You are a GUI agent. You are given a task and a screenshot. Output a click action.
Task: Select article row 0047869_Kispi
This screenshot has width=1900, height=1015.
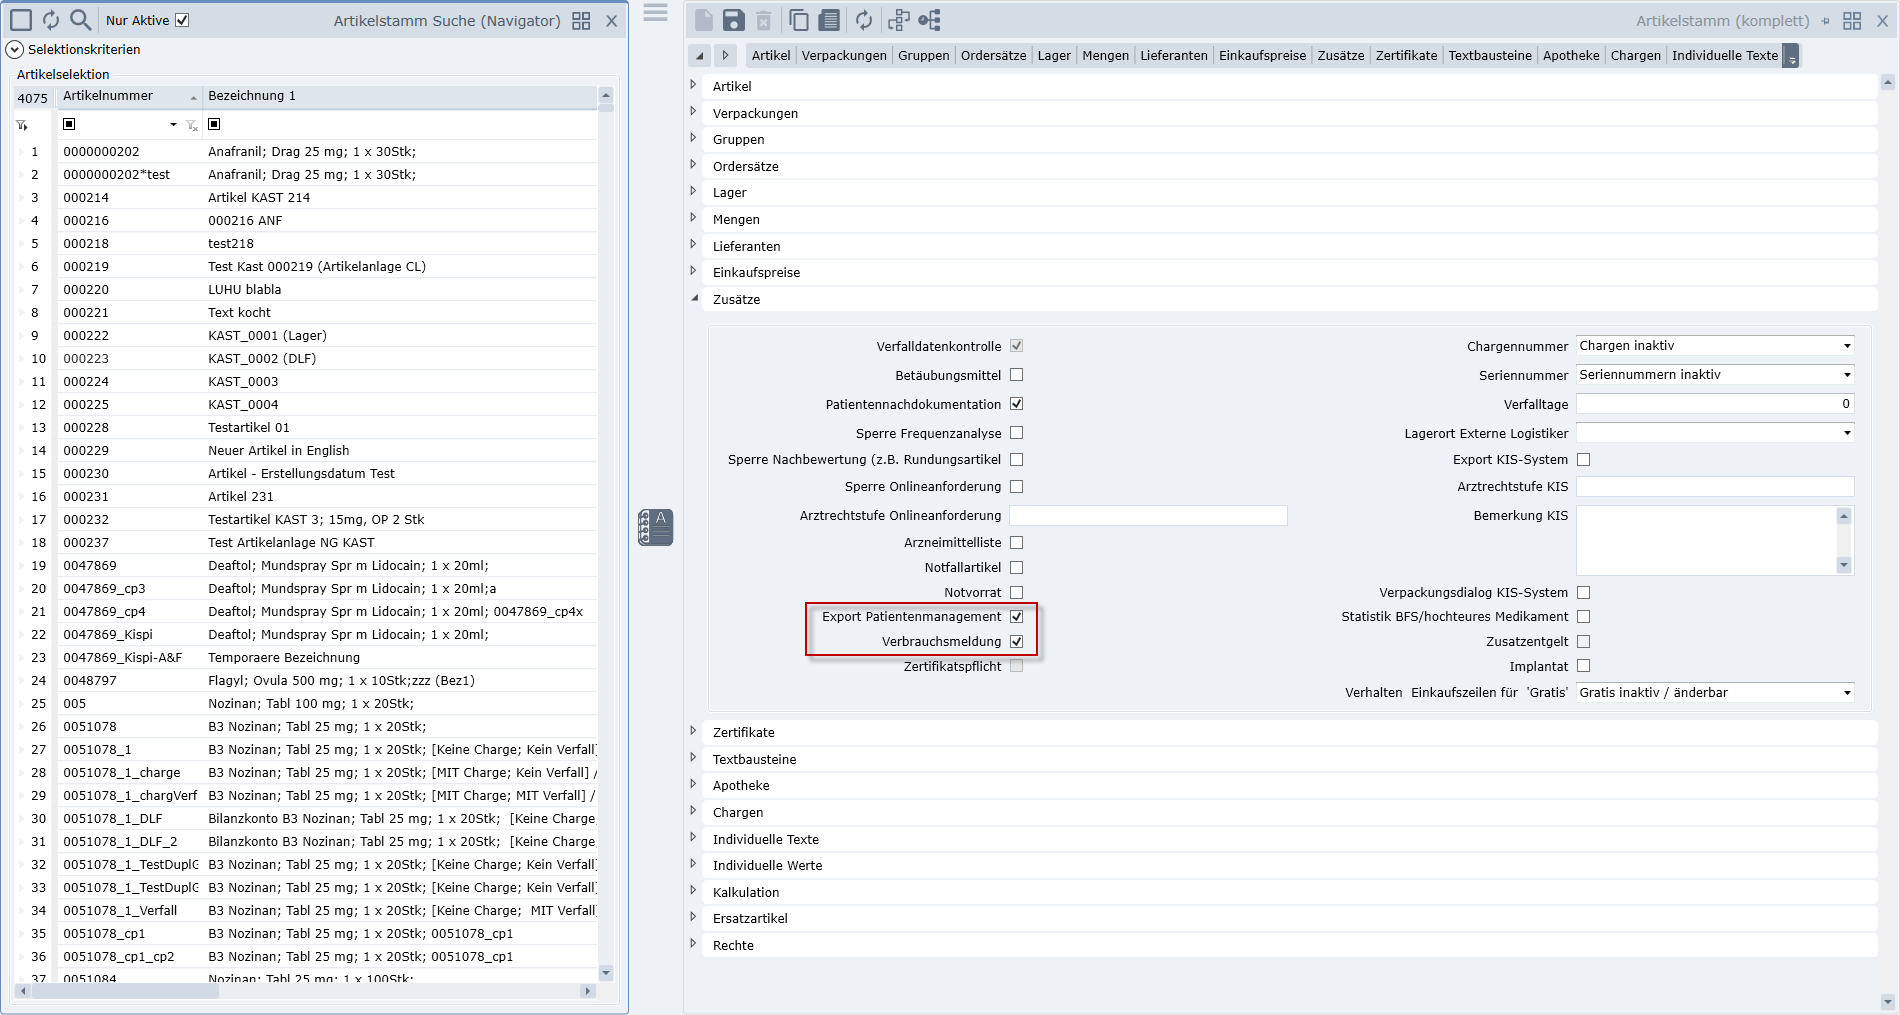[x=306, y=634]
